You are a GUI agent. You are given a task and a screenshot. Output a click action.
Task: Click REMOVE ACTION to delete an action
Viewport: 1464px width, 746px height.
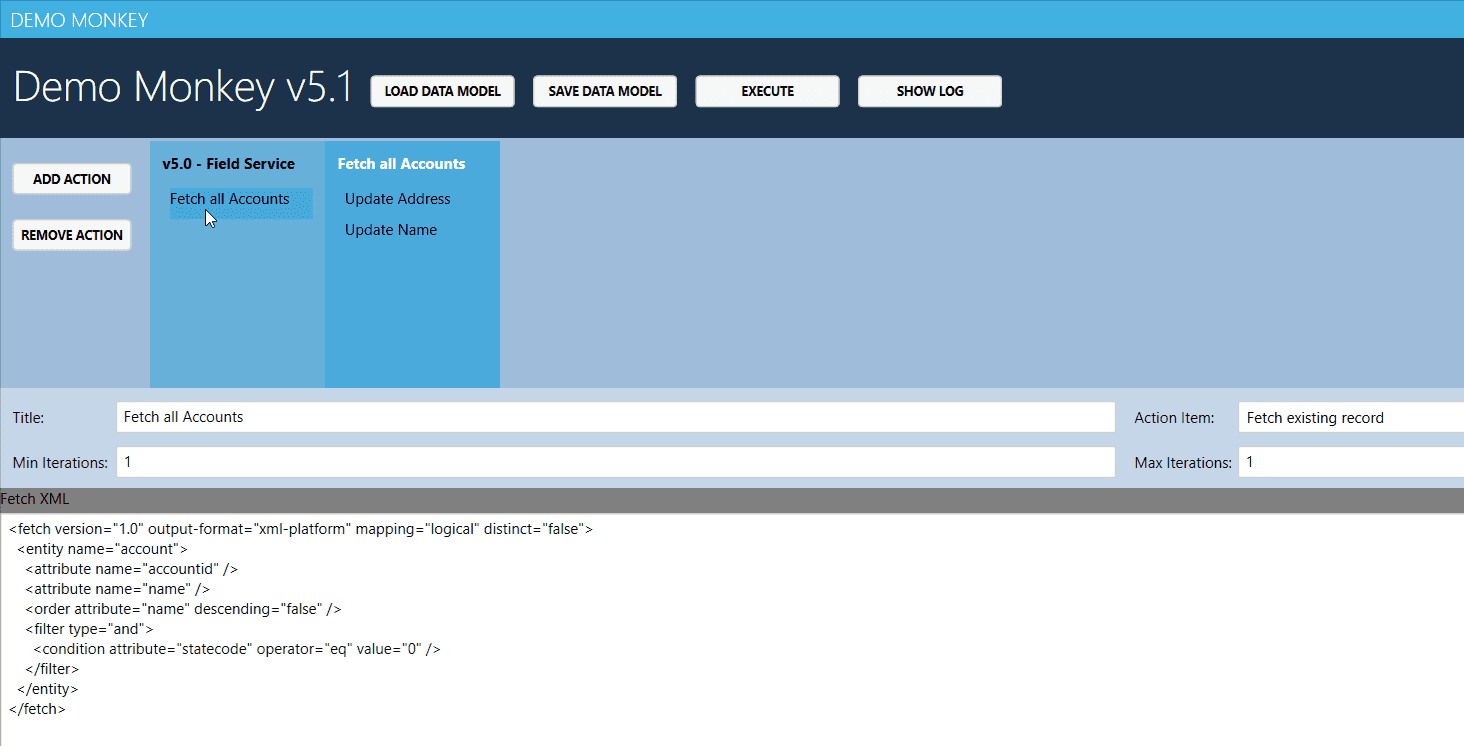pyautogui.click(x=71, y=234)
